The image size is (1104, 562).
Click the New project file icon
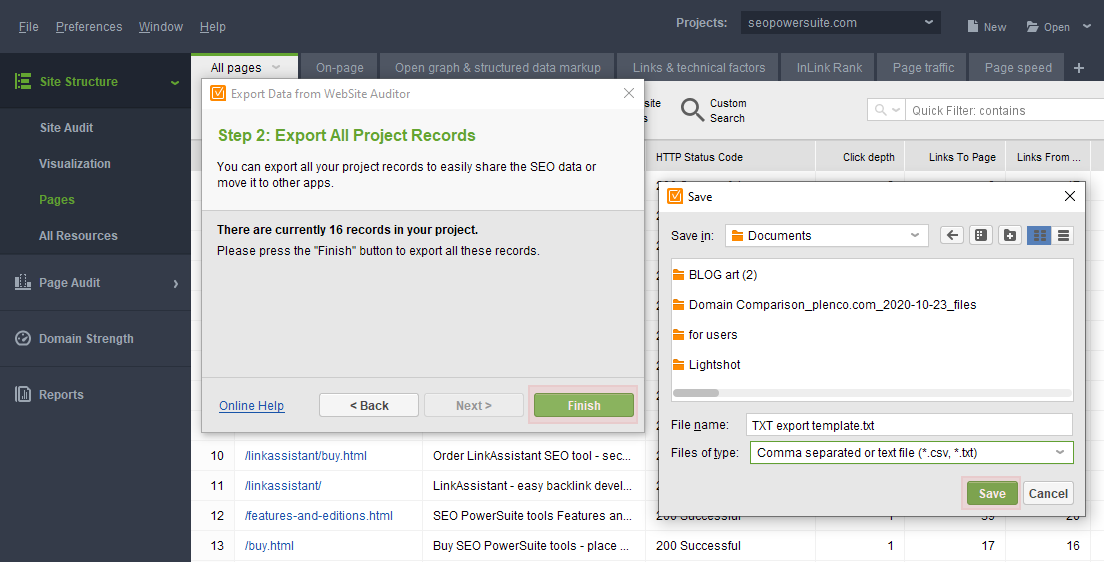(972, 26)
